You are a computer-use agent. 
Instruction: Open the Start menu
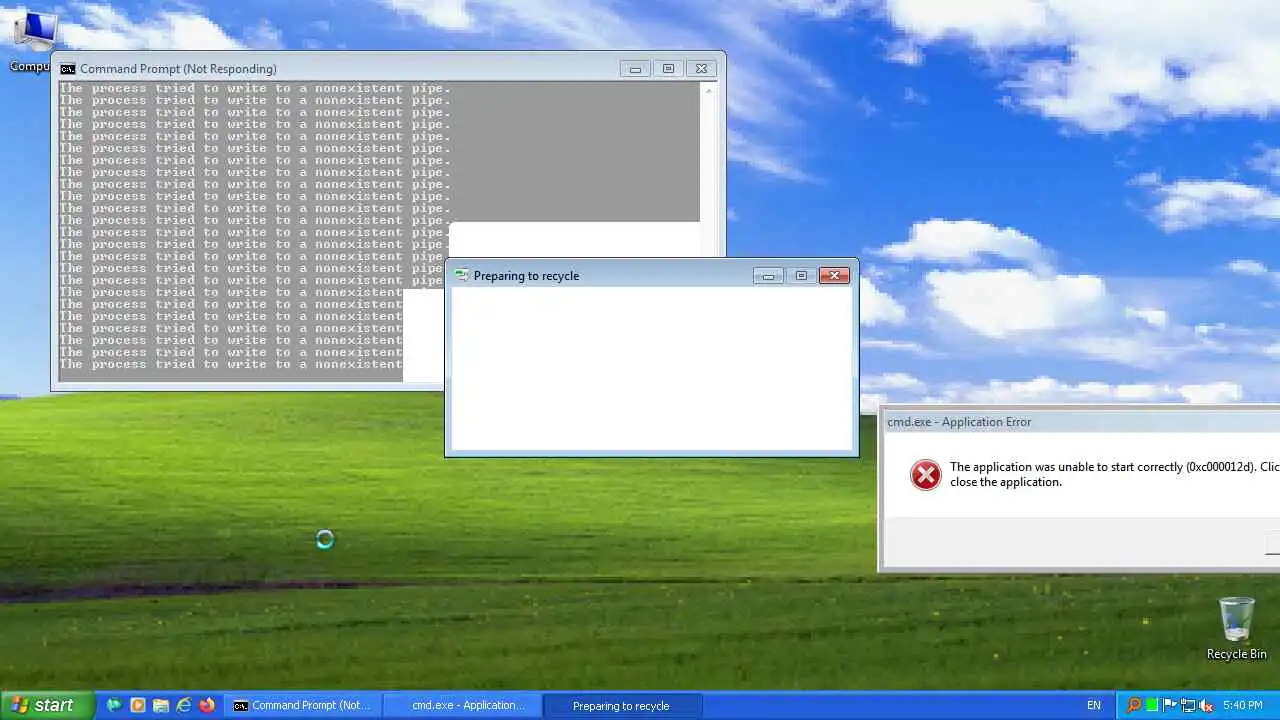pos(47,705)
